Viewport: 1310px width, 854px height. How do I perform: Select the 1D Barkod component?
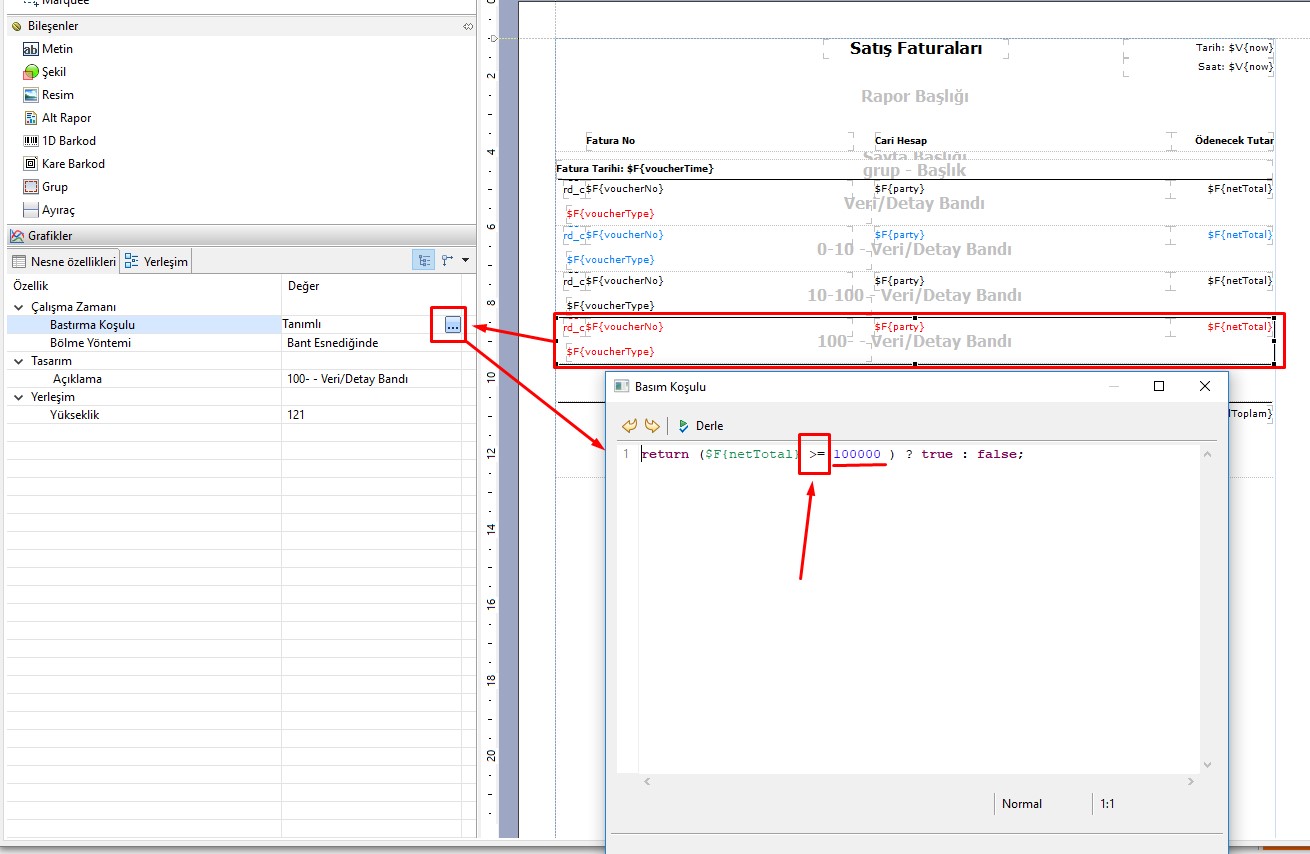tap(68, 141)
